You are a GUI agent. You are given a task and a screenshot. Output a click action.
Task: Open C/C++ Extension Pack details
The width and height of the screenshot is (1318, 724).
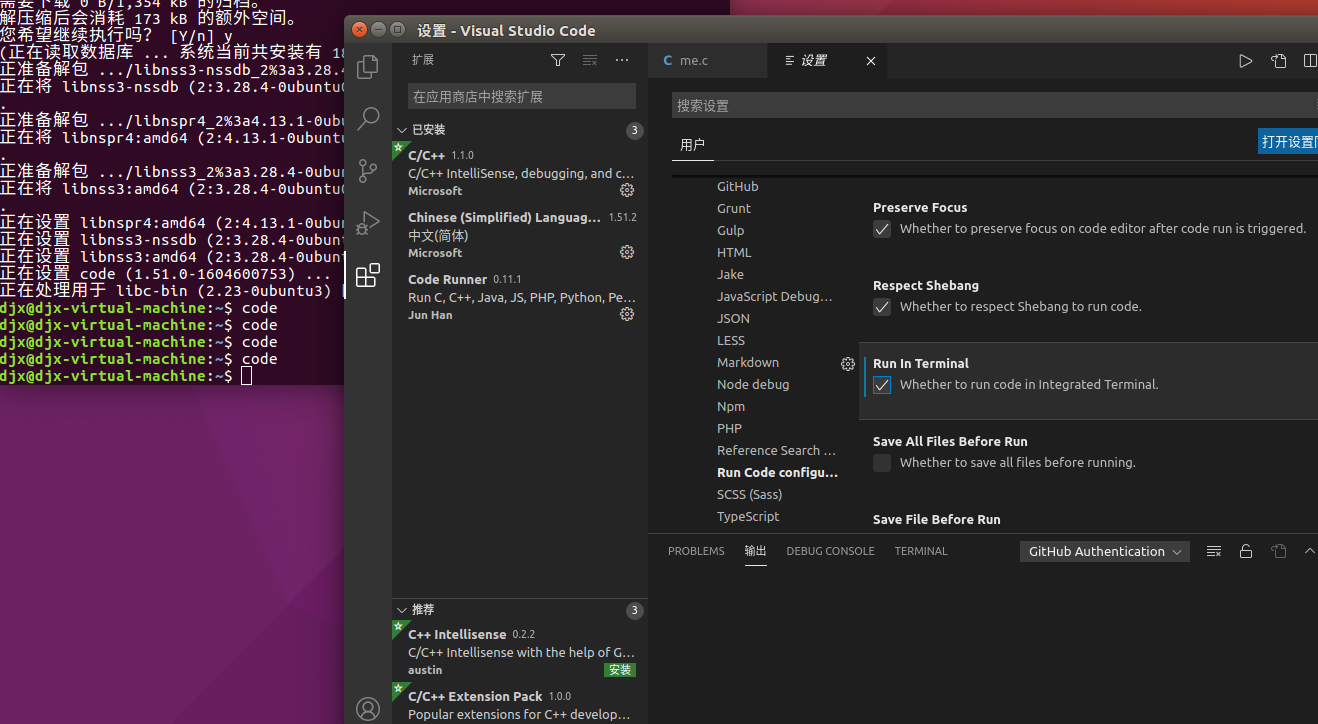tap(520, 704)
